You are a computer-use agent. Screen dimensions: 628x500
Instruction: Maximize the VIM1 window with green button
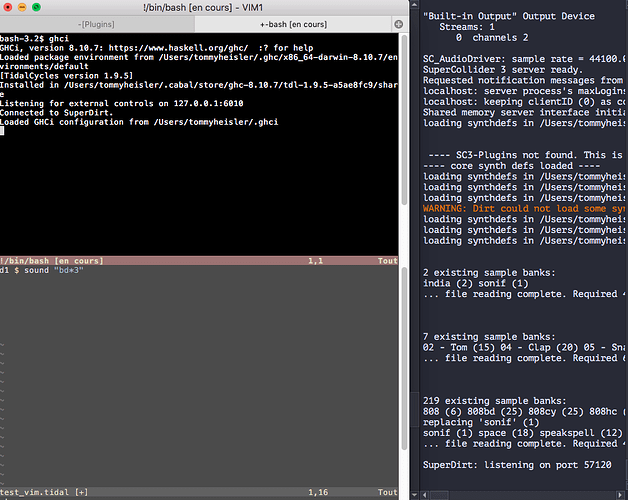coord(36,7)
